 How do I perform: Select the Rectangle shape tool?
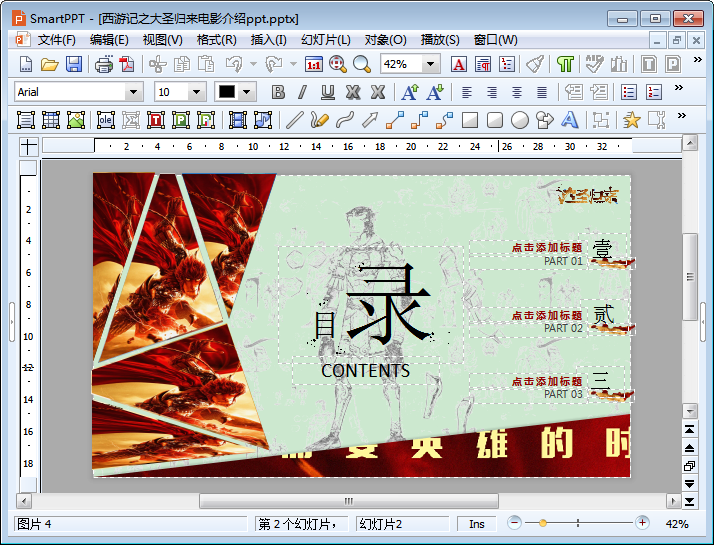[470, 120]
